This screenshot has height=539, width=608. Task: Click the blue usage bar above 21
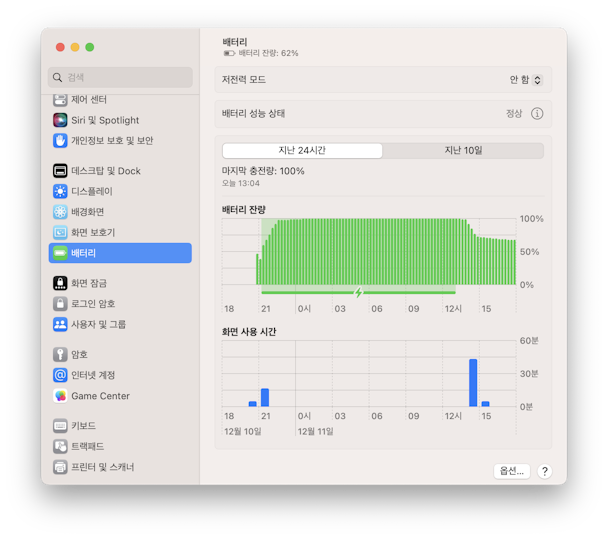(265, 397)
